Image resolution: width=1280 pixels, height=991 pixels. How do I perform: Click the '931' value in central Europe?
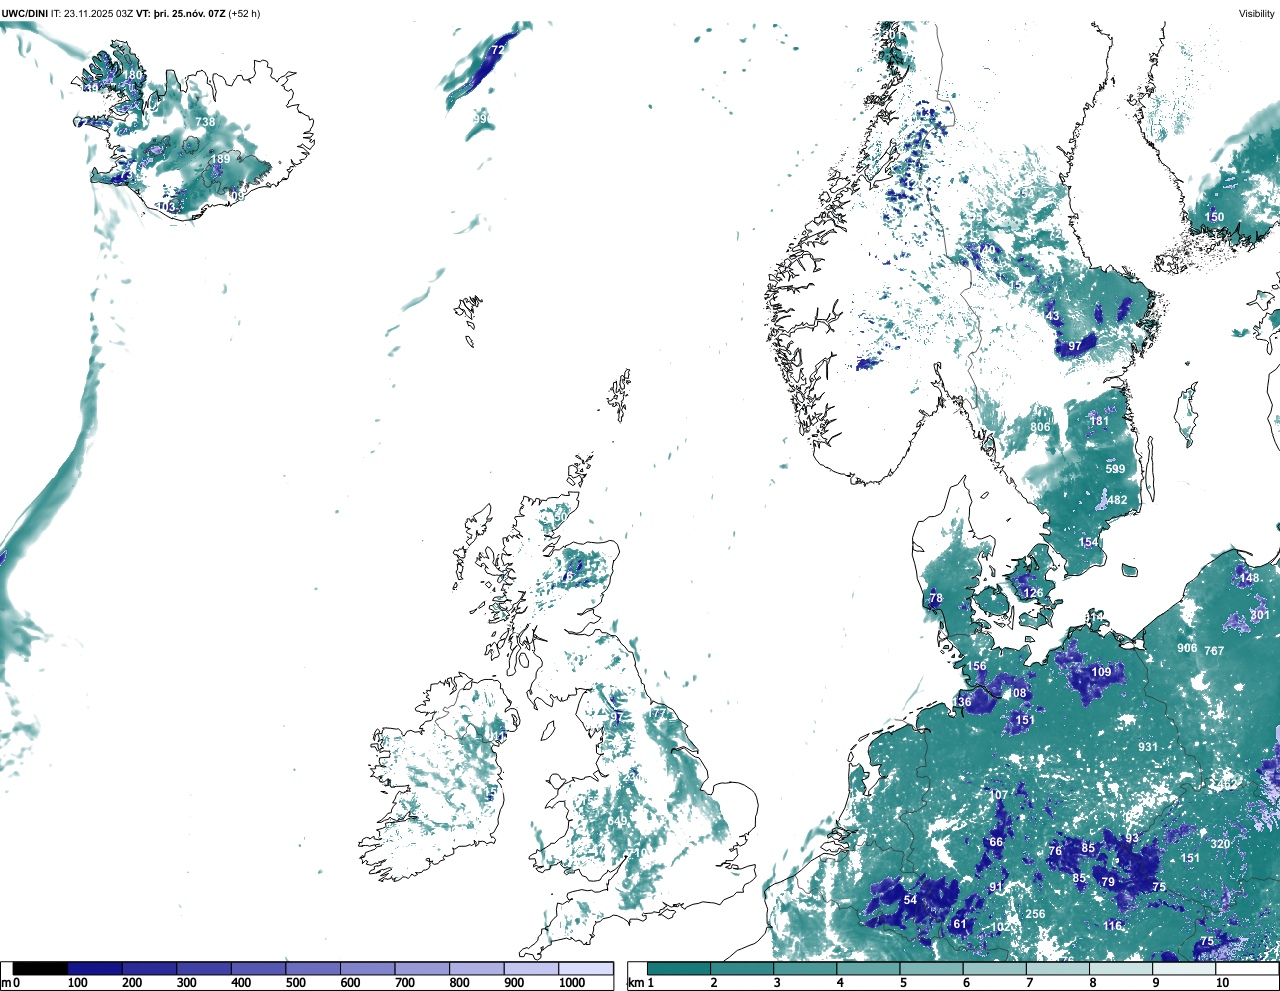[x=1148, y=747]
